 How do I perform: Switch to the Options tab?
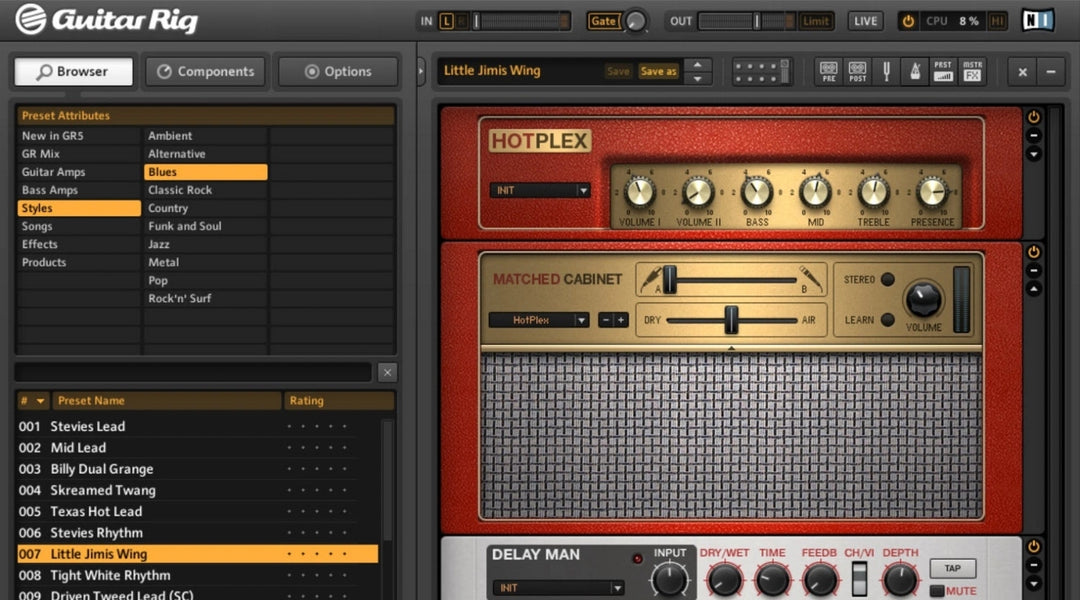point(338,71)
